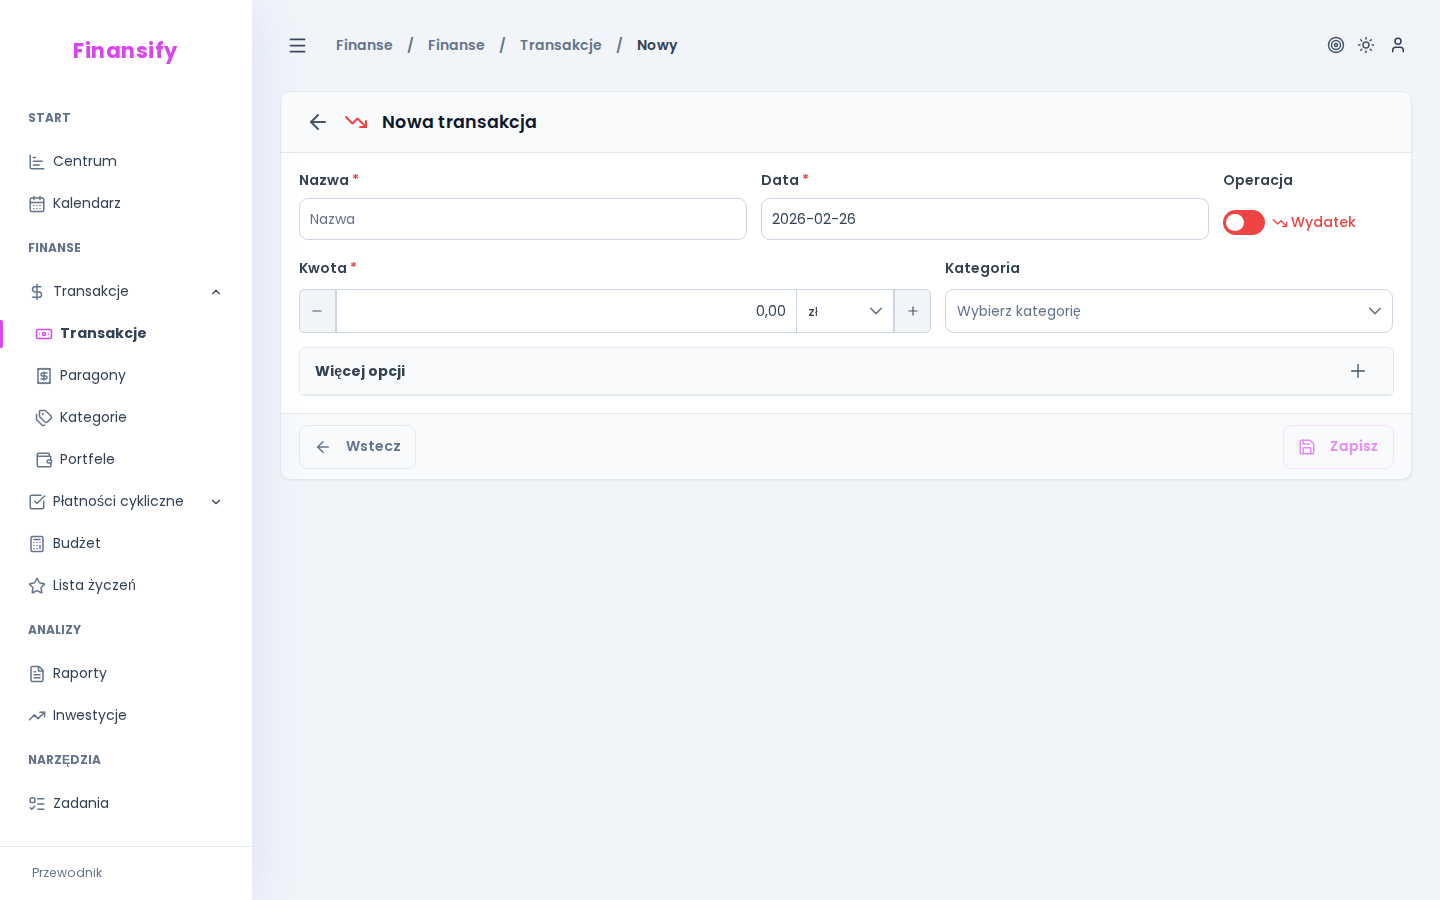Open Przewodnik at the sidebar bottom
Screen dimensions: 1440x900
pyautogui.click(x=66, y=873)
